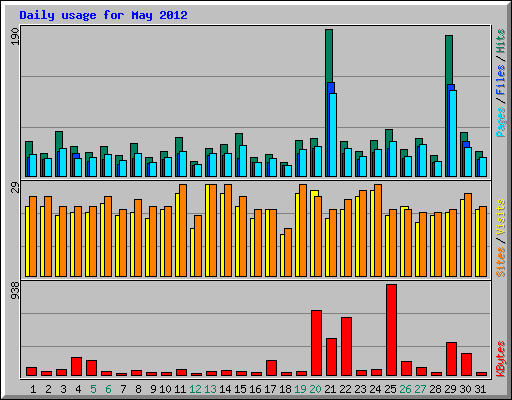Click the "Sites" legend label
The width and height of the screenshot is (512, 400).
pos(501,262)
